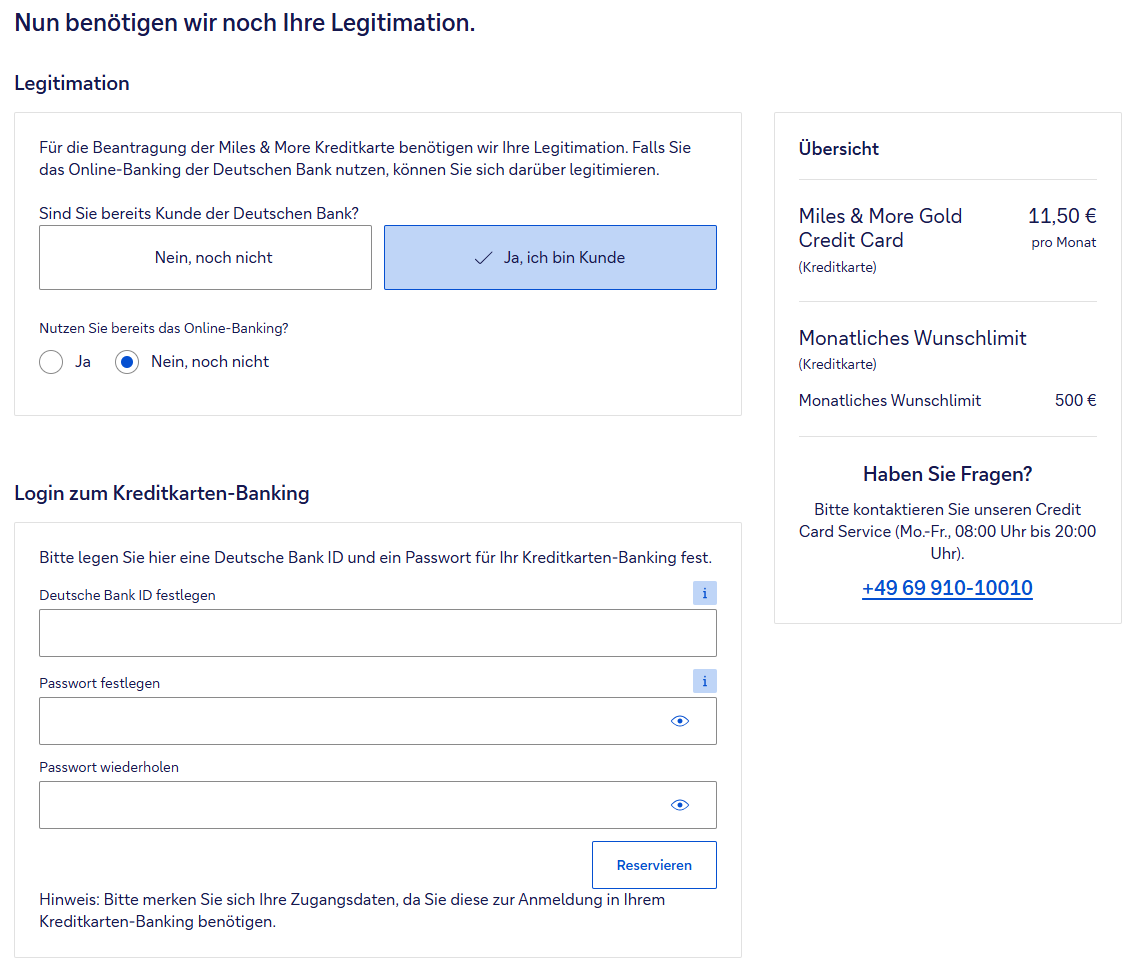
Task: Call Credit Card Service phone number link
Action: tap(947, 588)
